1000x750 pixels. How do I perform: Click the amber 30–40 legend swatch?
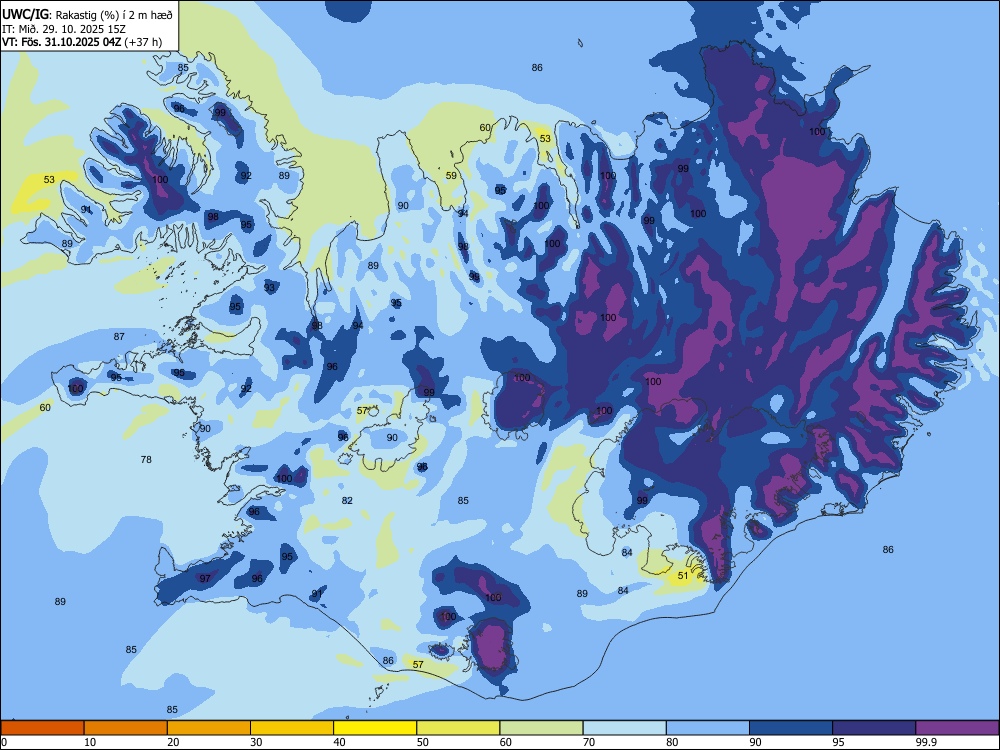(292, 728)
